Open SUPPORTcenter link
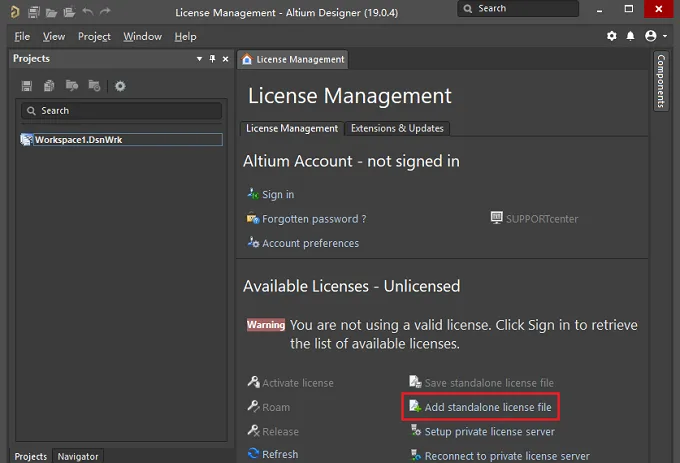Screen dimensions: 680x463 pos(542,219)
